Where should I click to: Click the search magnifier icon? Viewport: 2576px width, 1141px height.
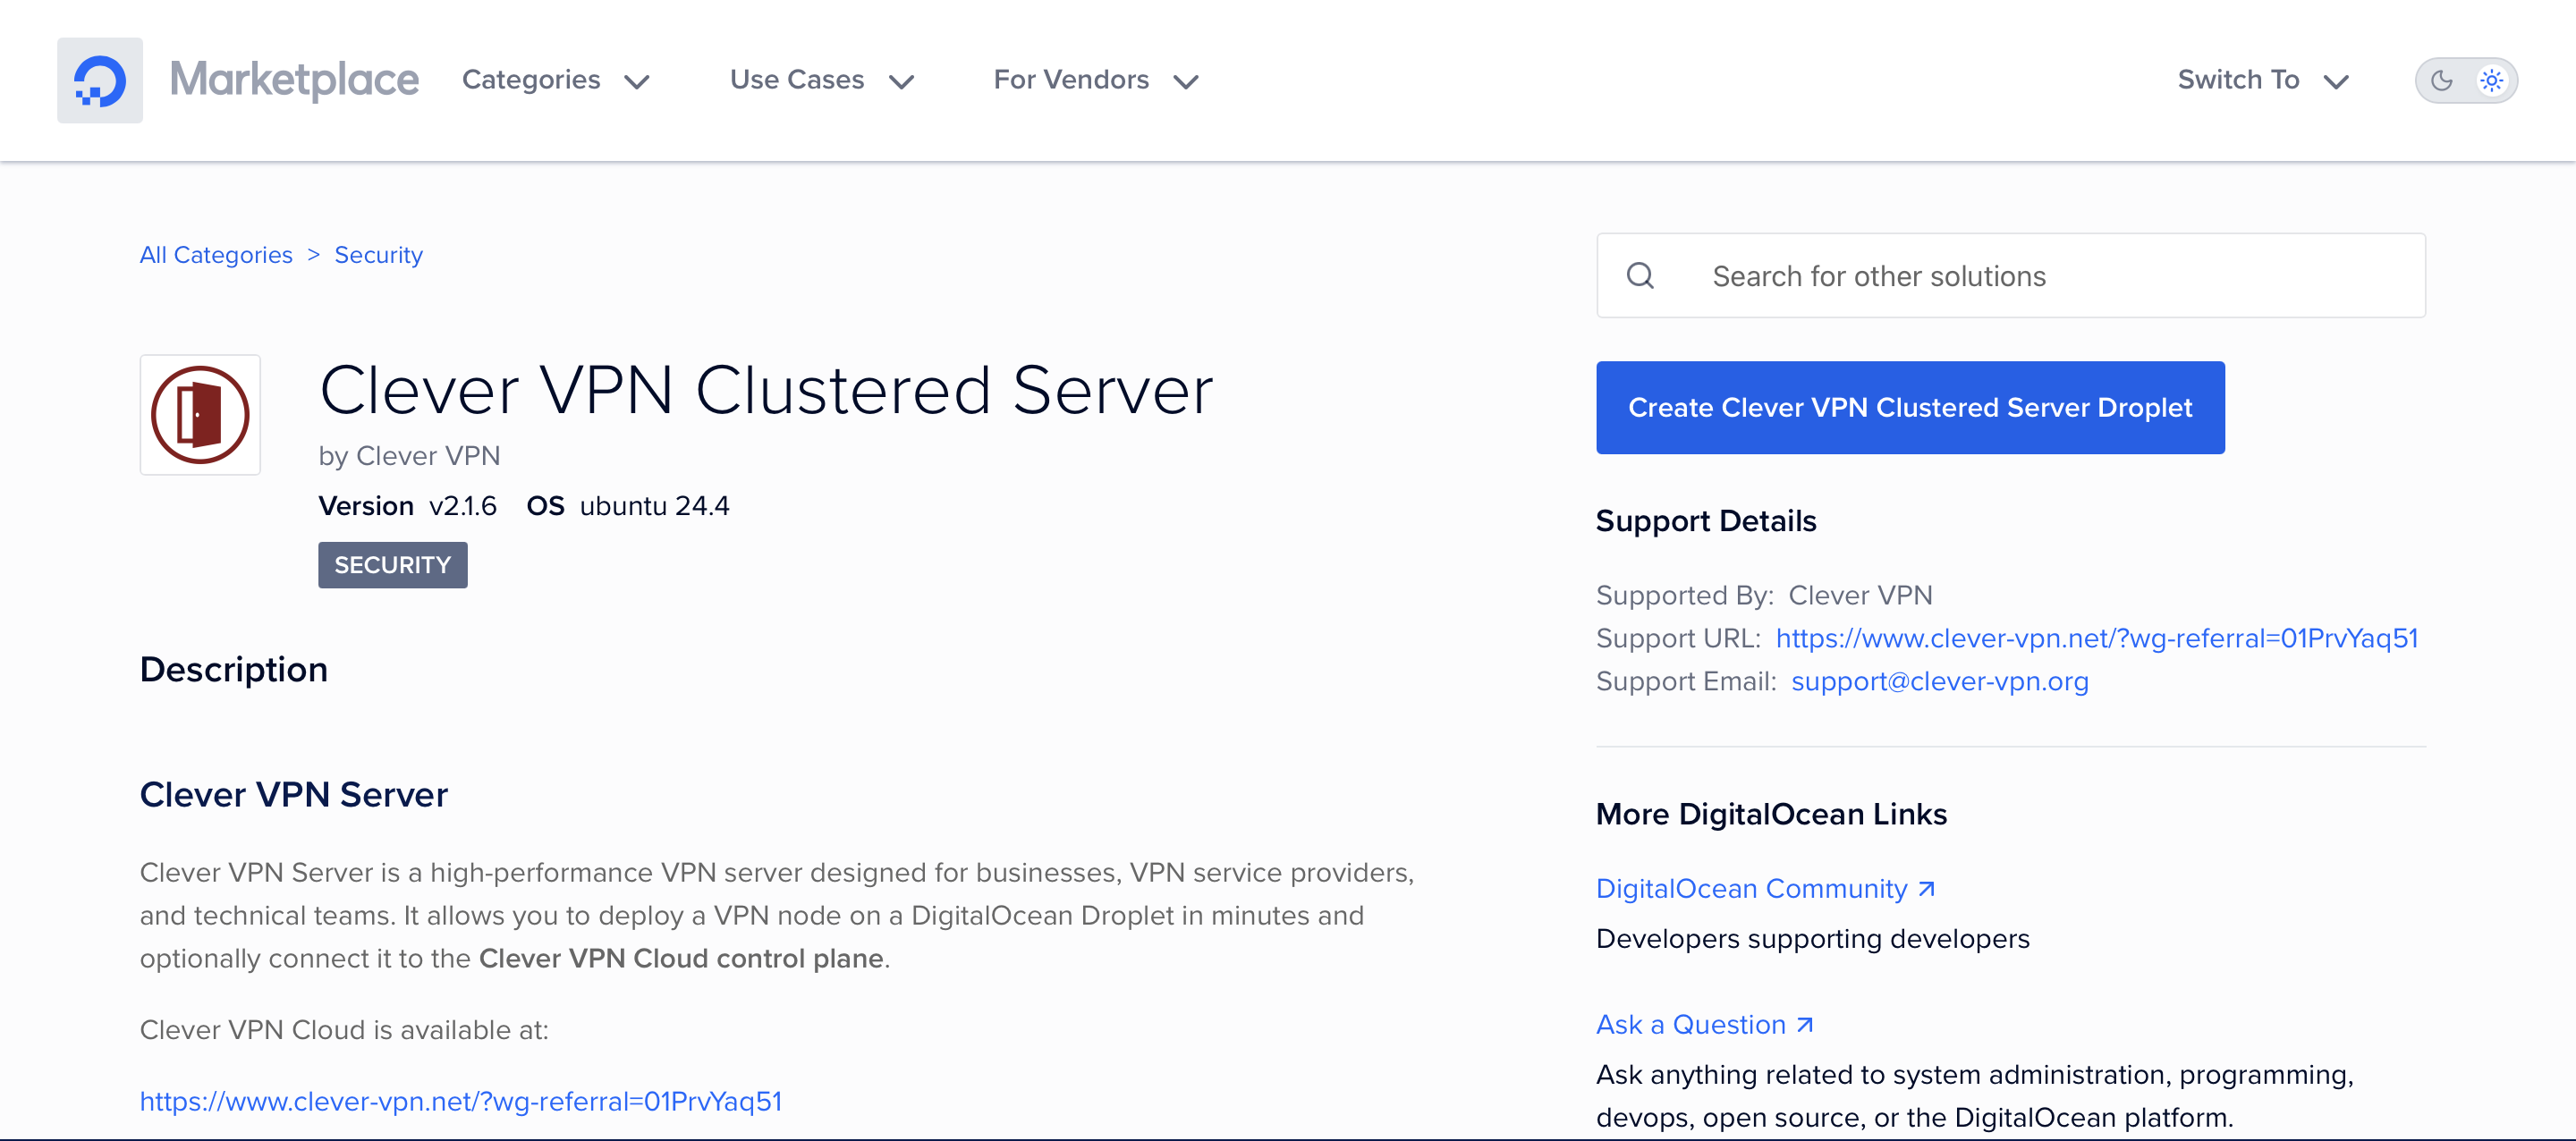pyautogui.click(x=1640, y=276)
